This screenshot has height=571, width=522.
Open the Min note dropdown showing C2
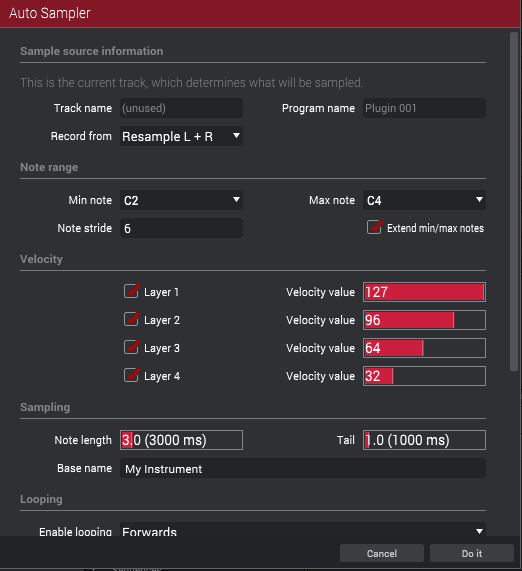[x=181, y=200]
